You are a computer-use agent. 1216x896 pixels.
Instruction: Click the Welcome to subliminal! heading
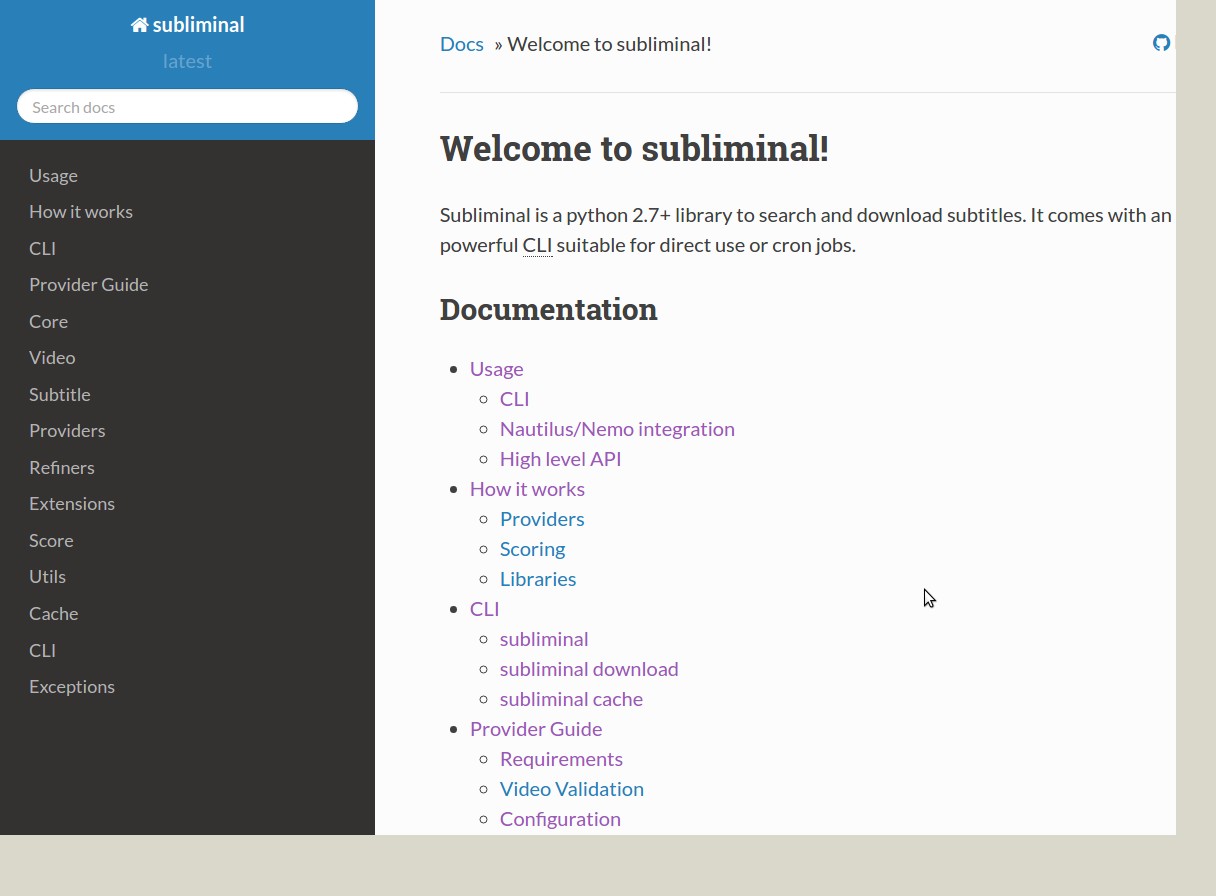click(x=634, y=148)
